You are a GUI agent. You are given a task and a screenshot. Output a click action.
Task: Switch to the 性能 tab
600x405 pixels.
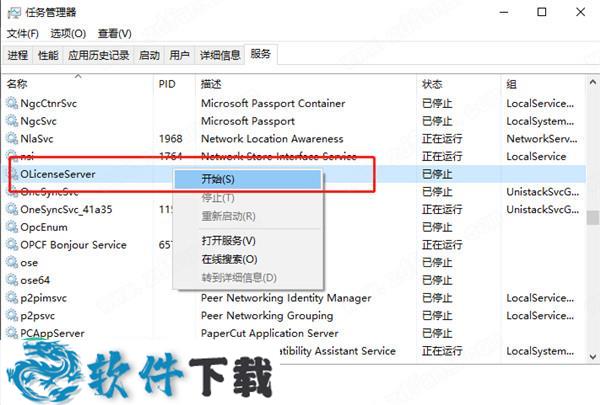[48, 55]
